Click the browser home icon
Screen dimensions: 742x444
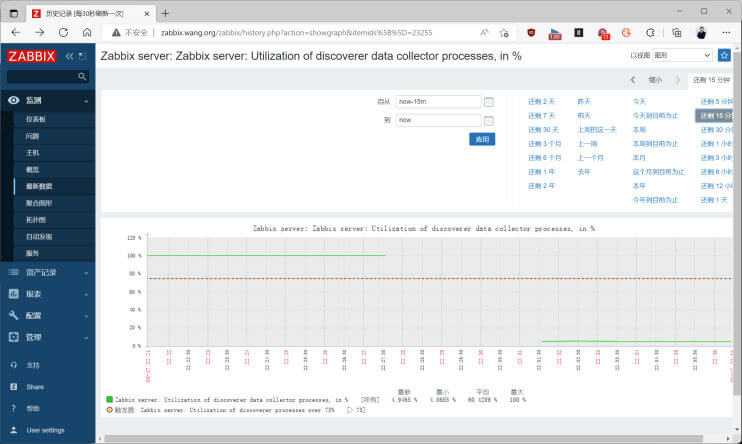point(87,33)
